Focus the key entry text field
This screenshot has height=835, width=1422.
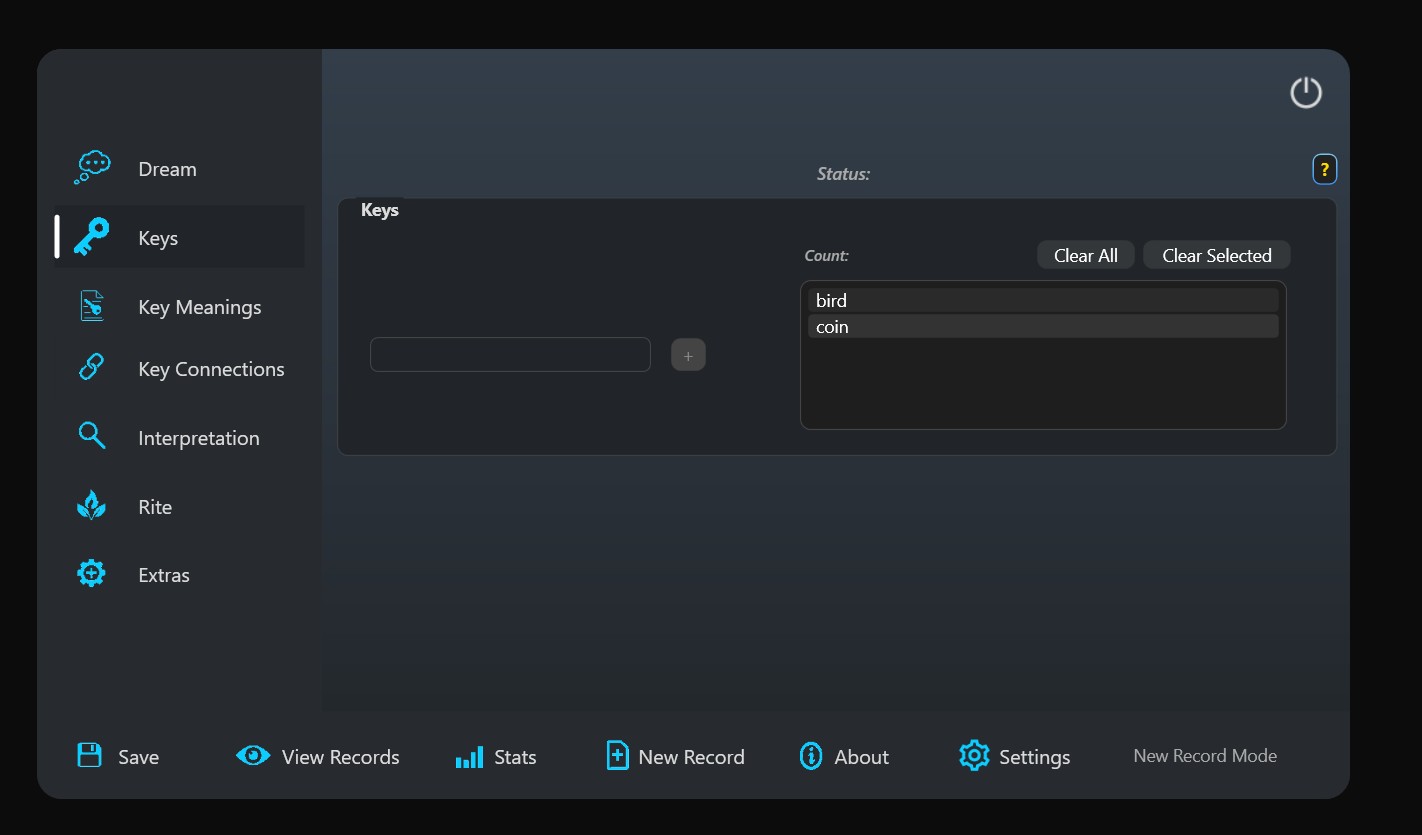pos(510,355)
